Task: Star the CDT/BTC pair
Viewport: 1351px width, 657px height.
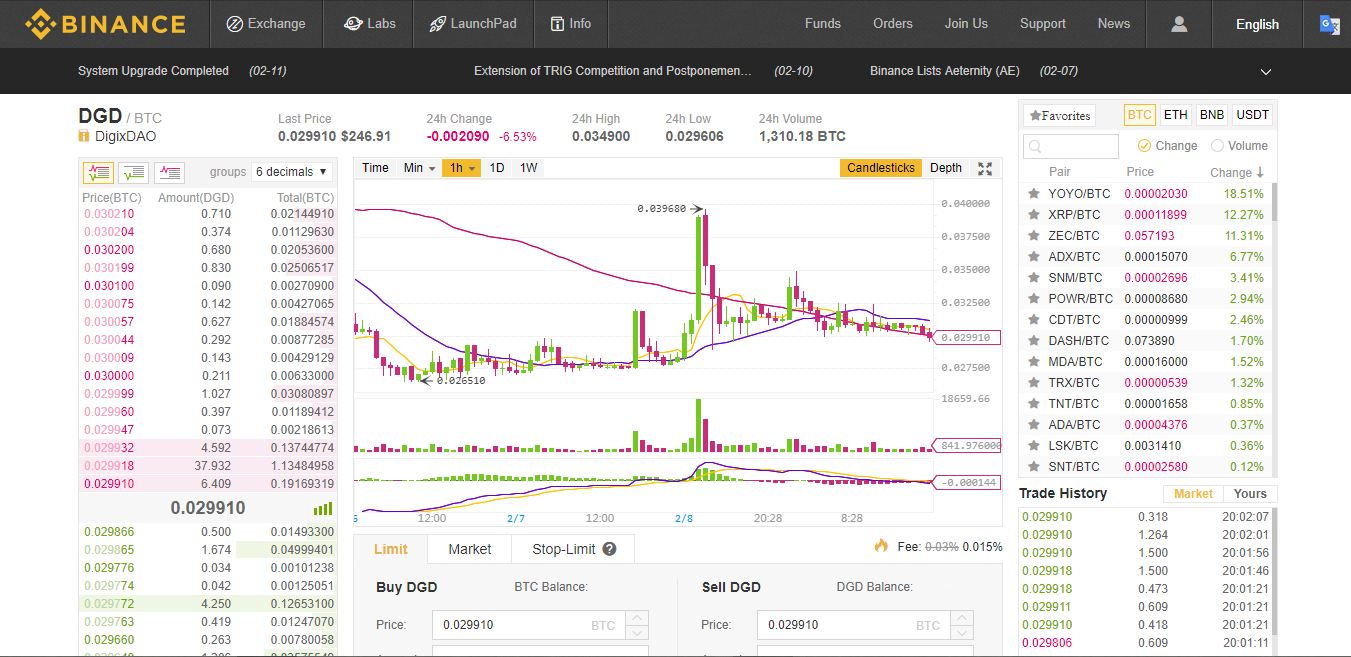Action: 1034,320
